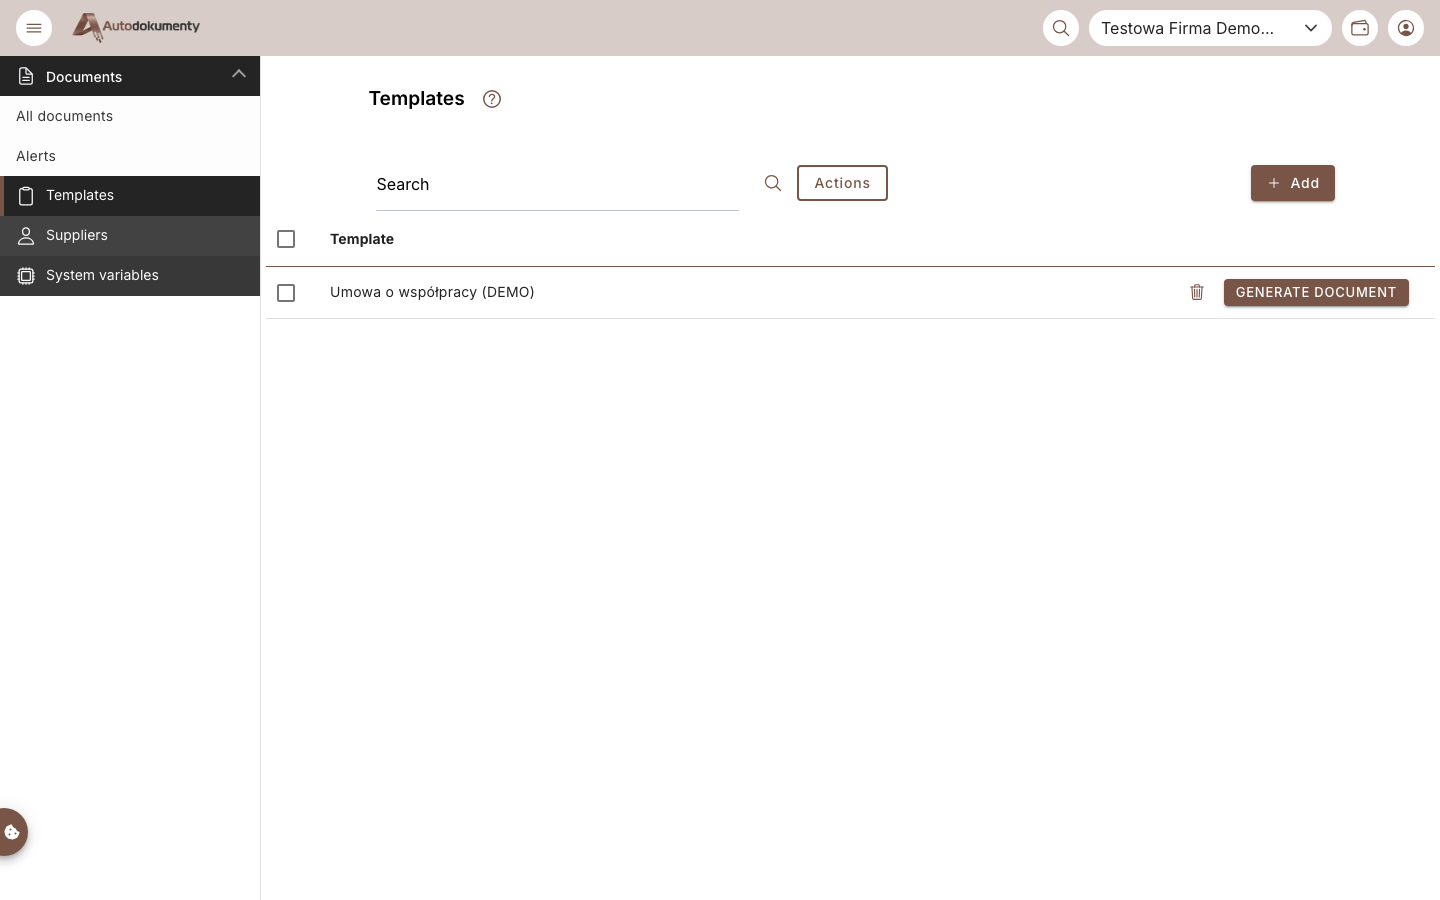Open the Testowa Firma Demo company dropdown
Image resolution: width=1440 pixels, height=900 pixels.
(x=1210, y=28)
